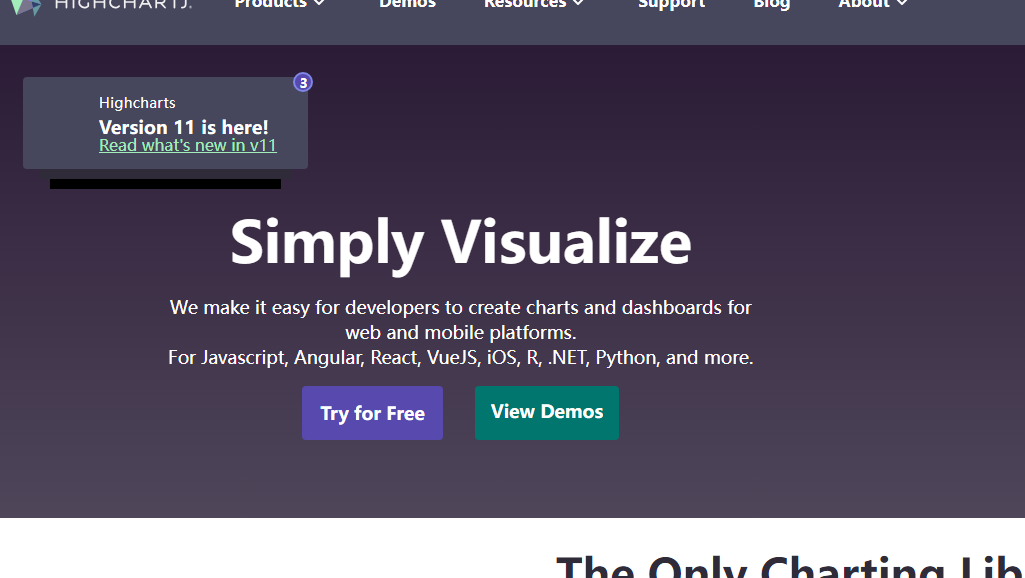Click the notification badge showing 3
This screenshot has height=578, width=1025.
303,82
